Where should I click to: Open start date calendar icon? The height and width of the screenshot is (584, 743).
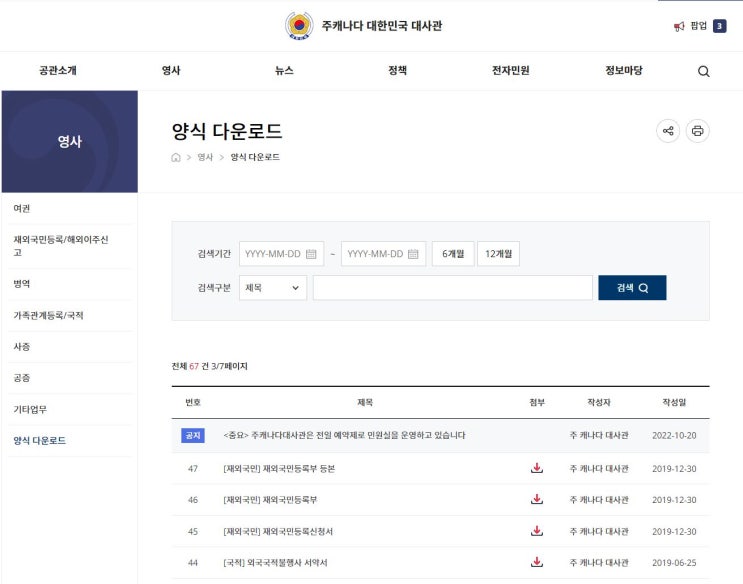click(x=311, y=254)
